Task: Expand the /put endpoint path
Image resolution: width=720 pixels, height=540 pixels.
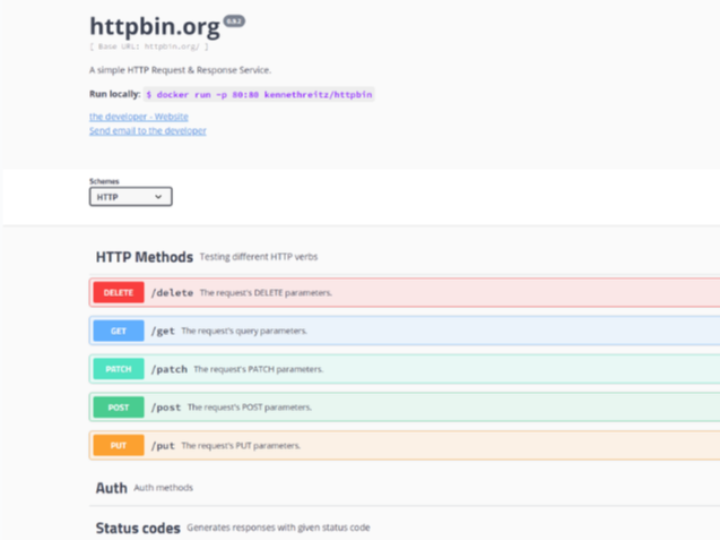Action: point(163,445)
